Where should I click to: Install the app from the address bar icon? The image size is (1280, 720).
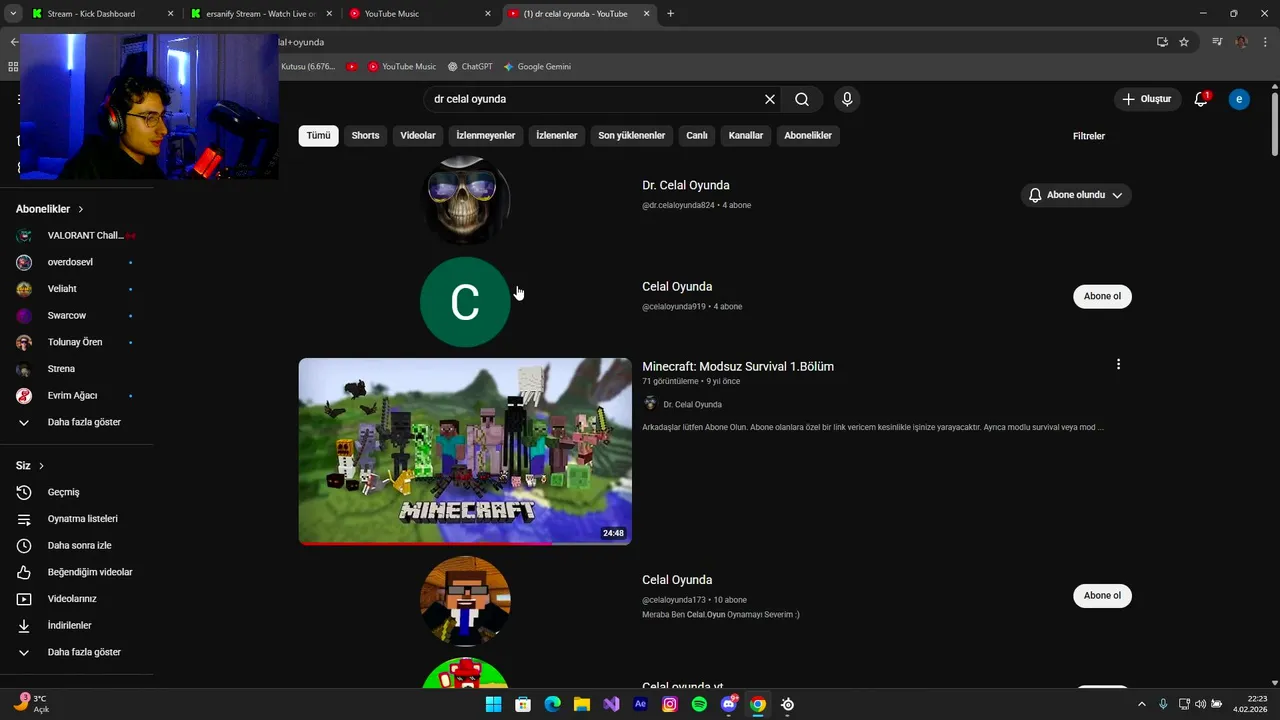click(1162, 42)
